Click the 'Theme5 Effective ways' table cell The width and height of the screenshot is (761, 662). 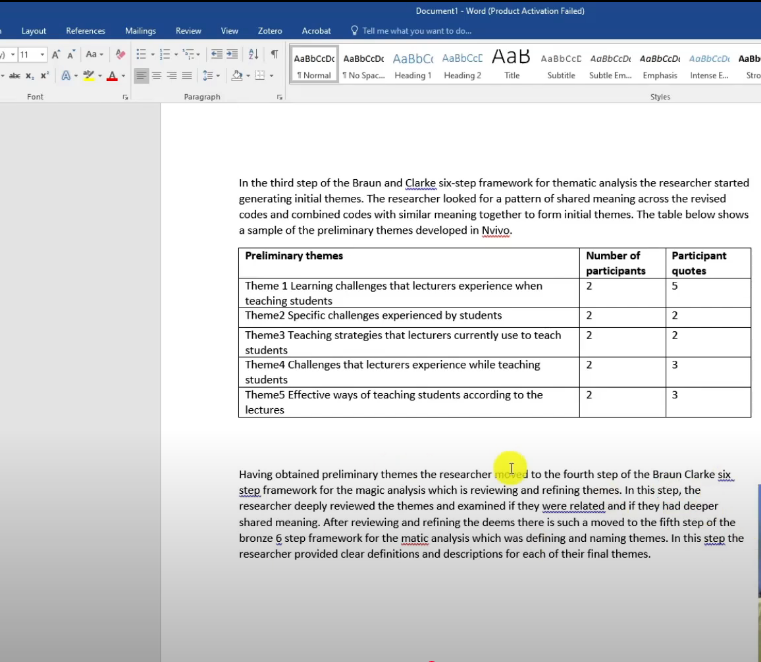click(x=409, y=402)
